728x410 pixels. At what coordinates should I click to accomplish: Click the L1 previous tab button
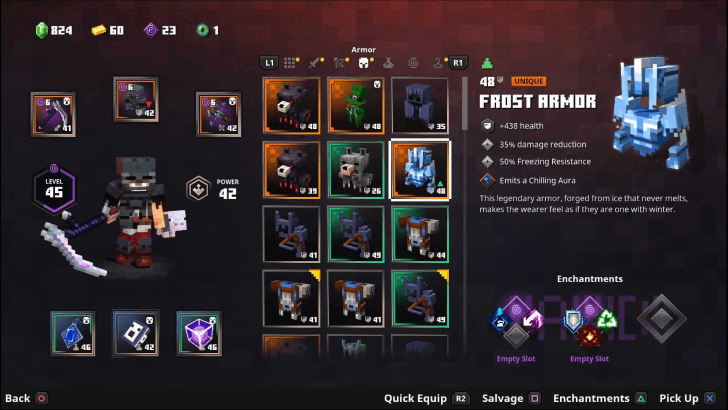[x=269, y=63]
